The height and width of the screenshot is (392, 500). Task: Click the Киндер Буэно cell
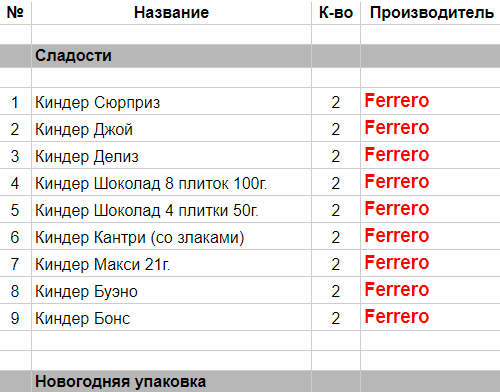(171, 291)
